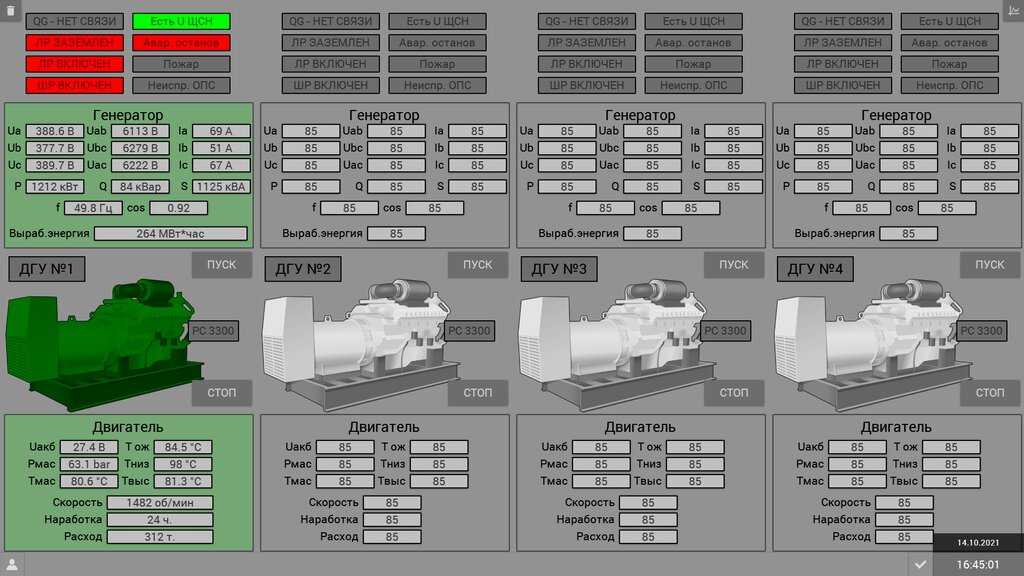Open the ДГУ №3 label button
Image resolution: width=1024 pixels, height=576 pixels.
558,269
